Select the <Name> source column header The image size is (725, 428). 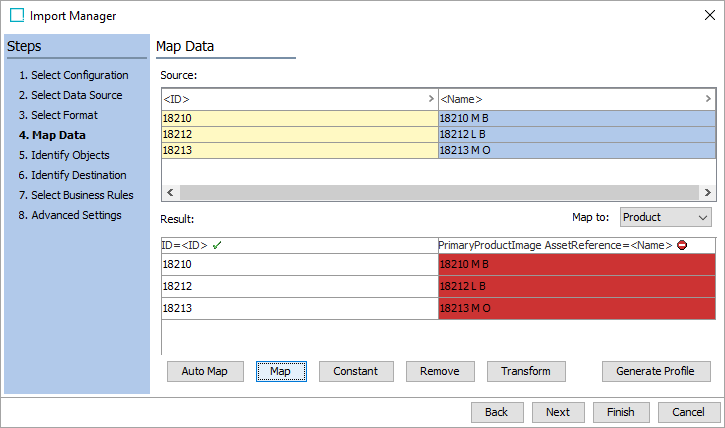click(x=577, y=99)
